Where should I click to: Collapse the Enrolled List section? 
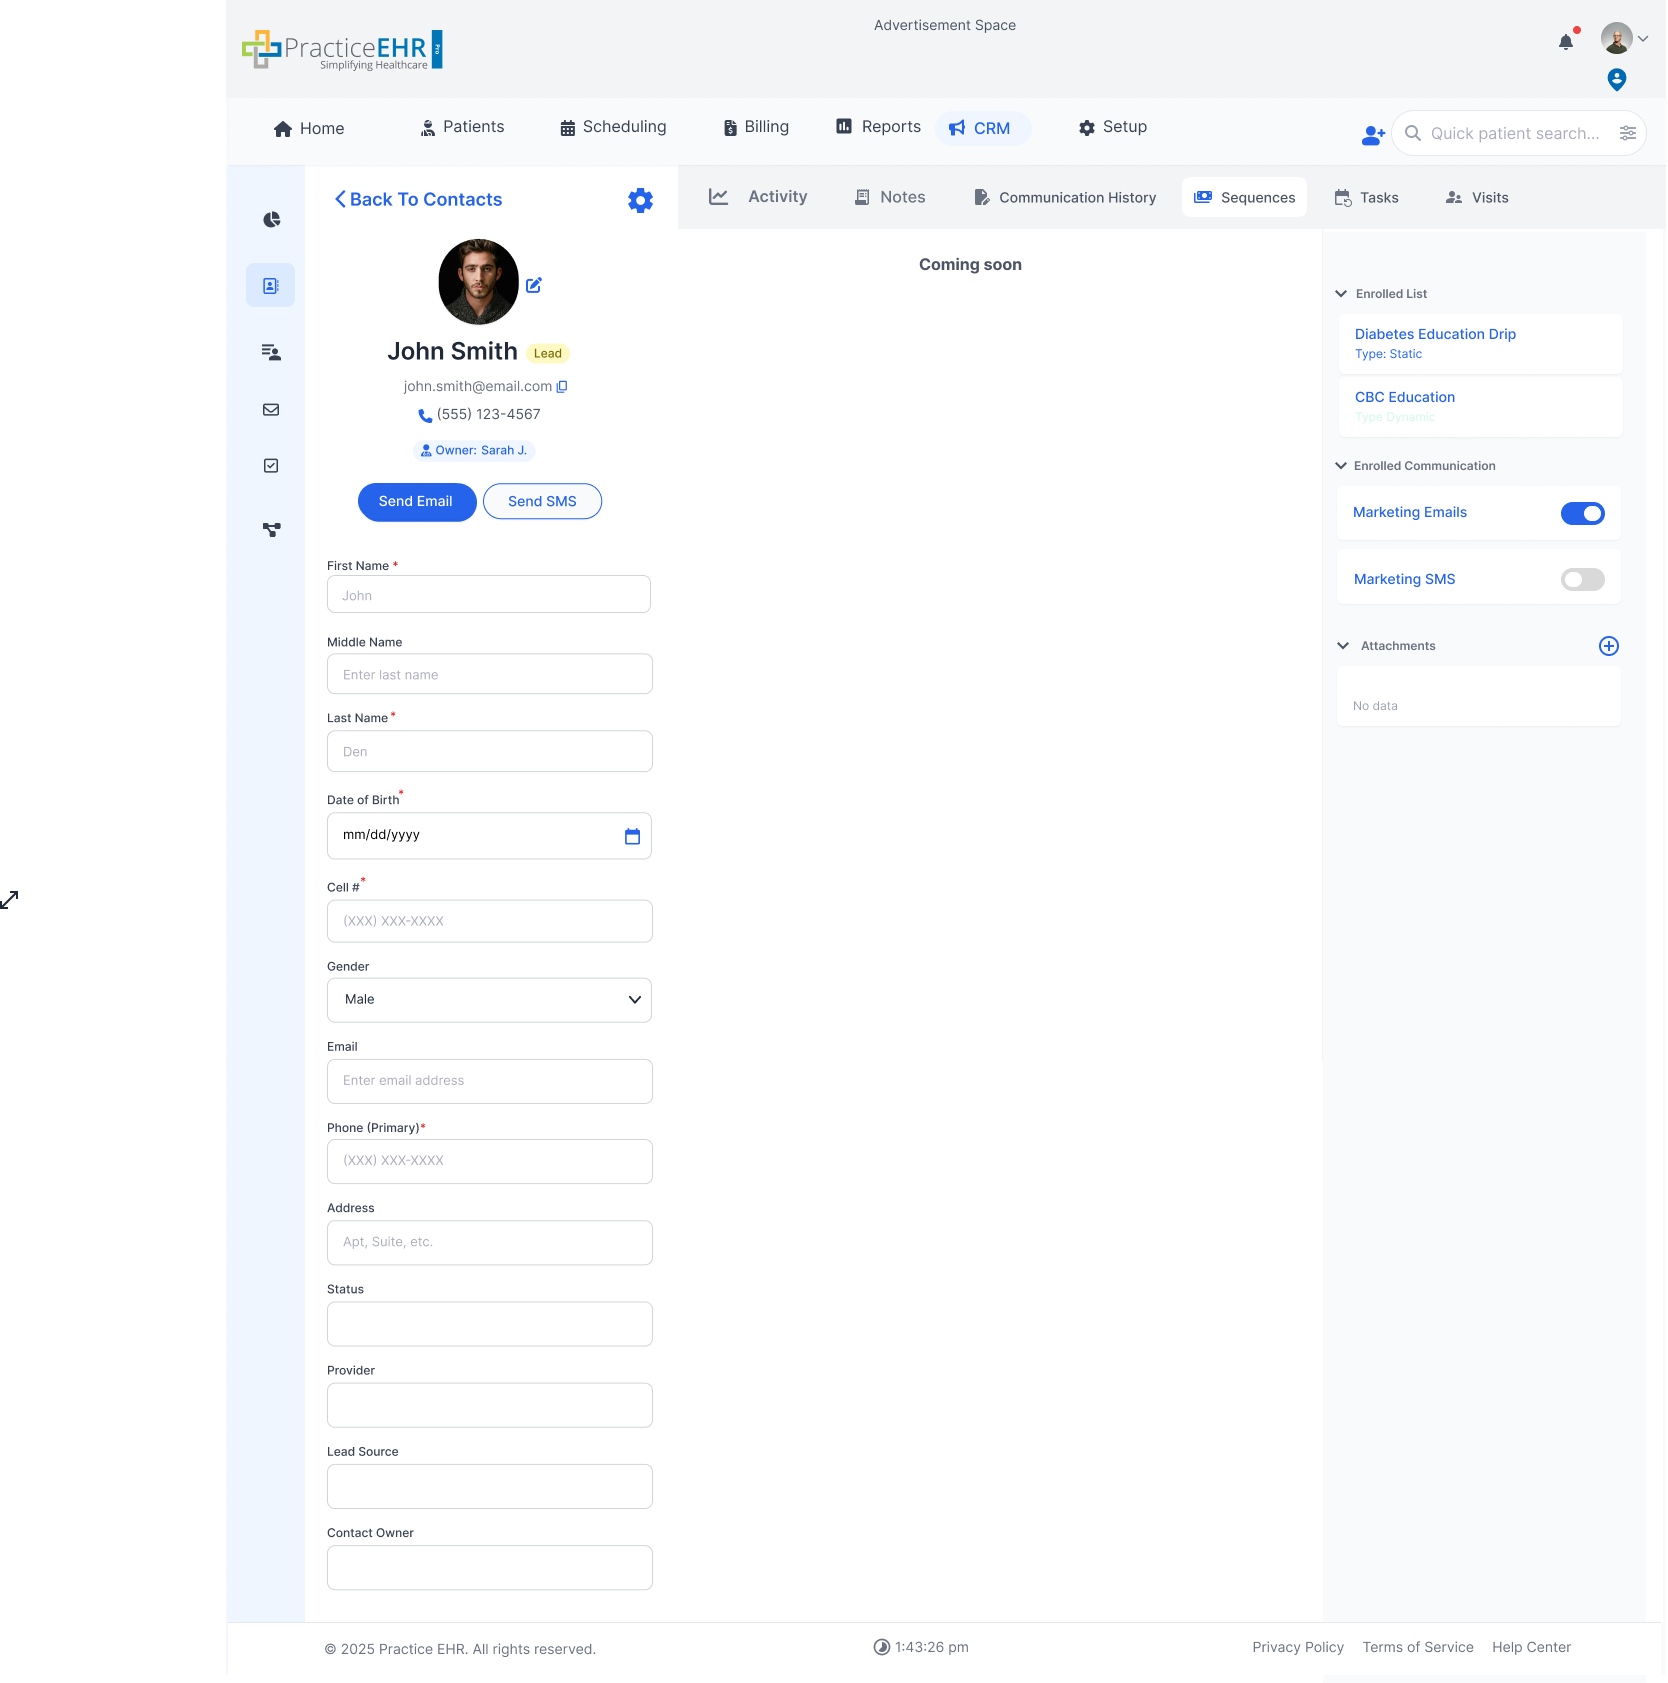pyautogui.click(x=1341, y=293)
